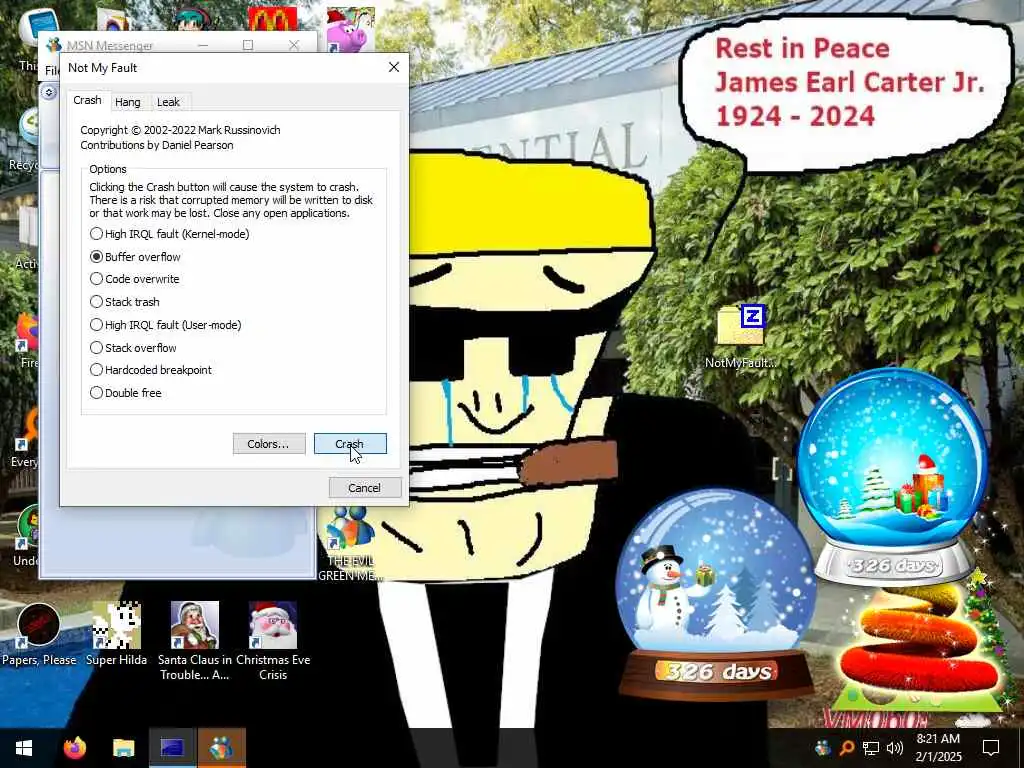Select High IRQL fault (User-mode) option
Image resolution: width=1024 pixels, height=768 pixels.
coord(165,325)
